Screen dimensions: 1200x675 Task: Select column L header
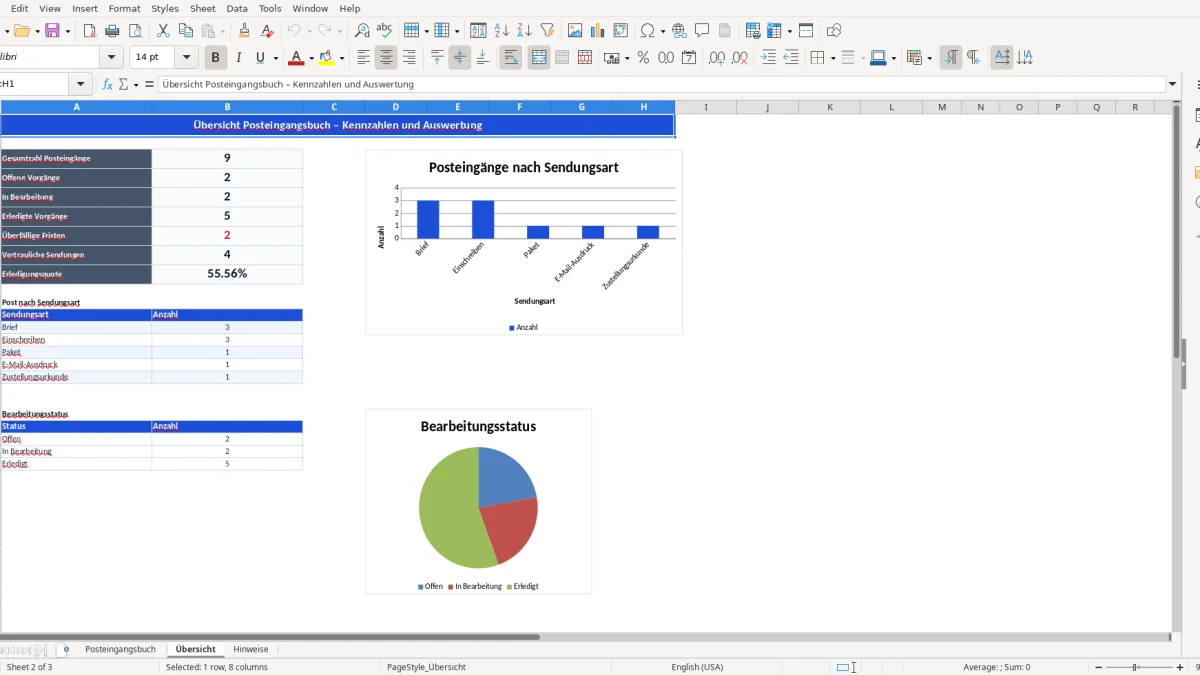click(892, 107)
